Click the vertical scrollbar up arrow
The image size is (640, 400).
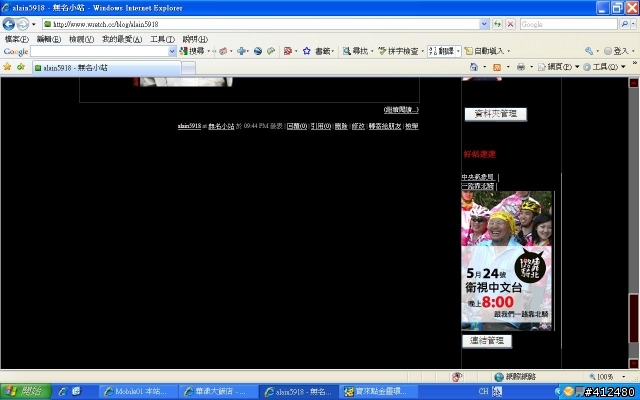pyautogui.click(x=633, y=82)
